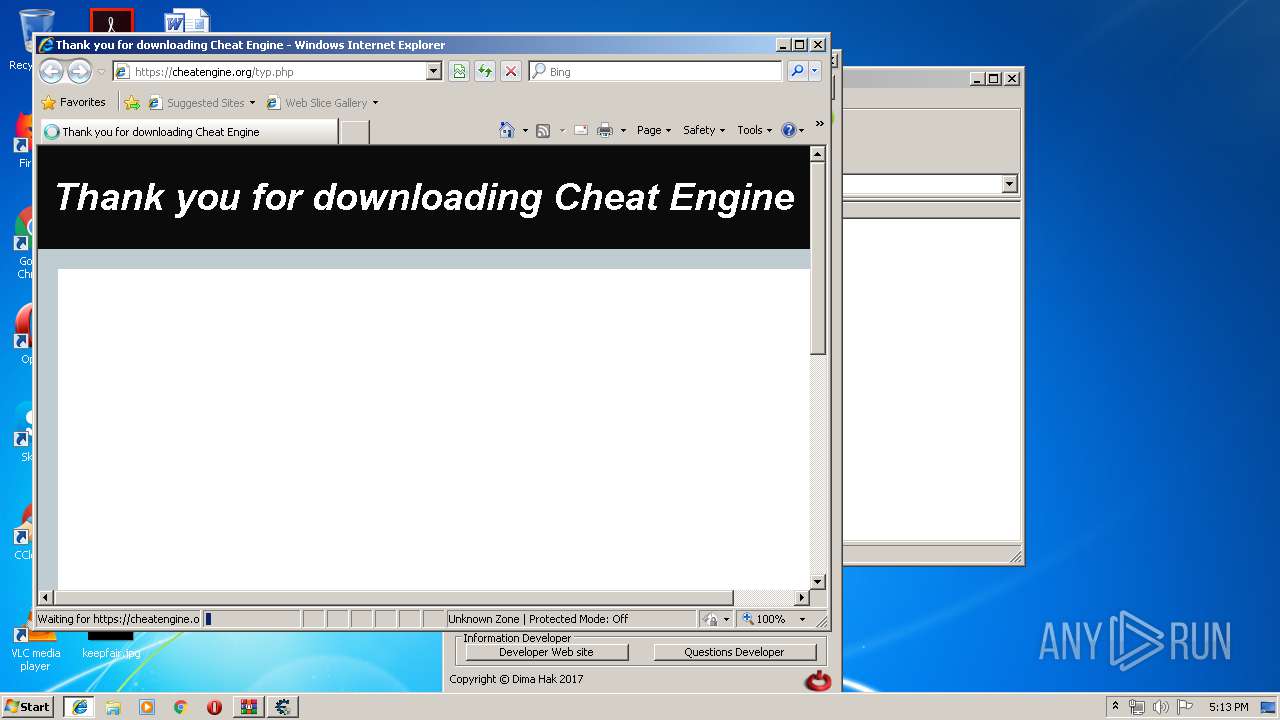Open the Web Slice Gallery link
This screenshot has width=1280, height=720.
pyautogui.click(x=322, y=102)
